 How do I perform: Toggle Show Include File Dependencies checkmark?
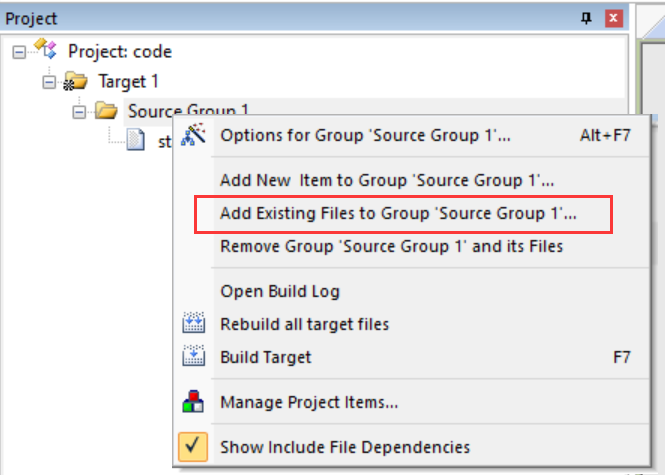tap(195, 447)
